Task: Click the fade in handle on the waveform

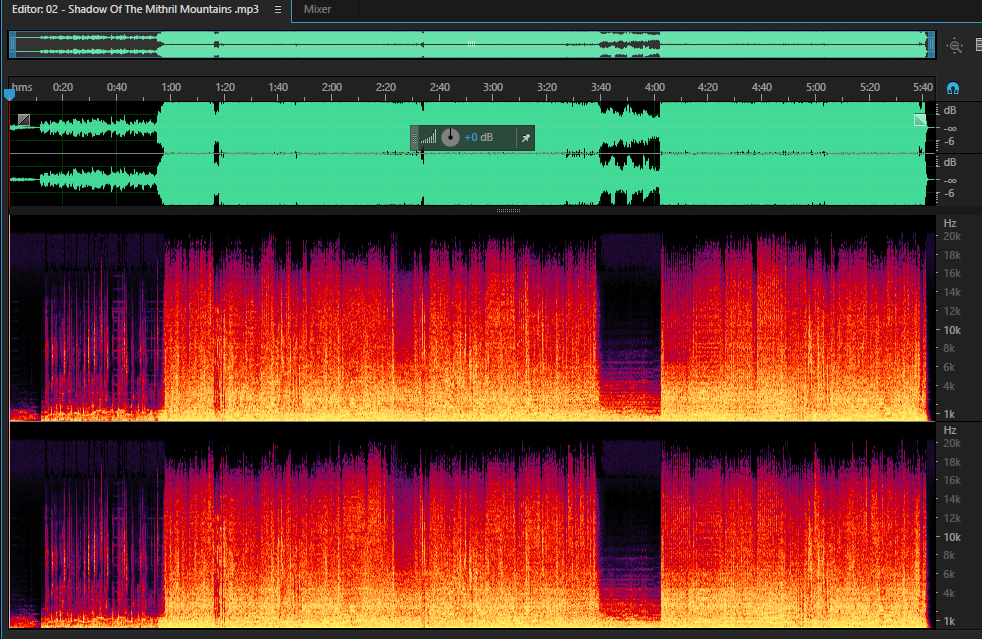Action: click(x=24, y=119)
